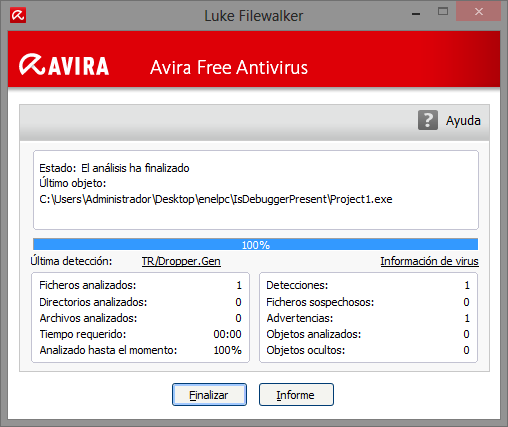Open the Información de virus link
The image size is (508, 427).
pos(429,261)
